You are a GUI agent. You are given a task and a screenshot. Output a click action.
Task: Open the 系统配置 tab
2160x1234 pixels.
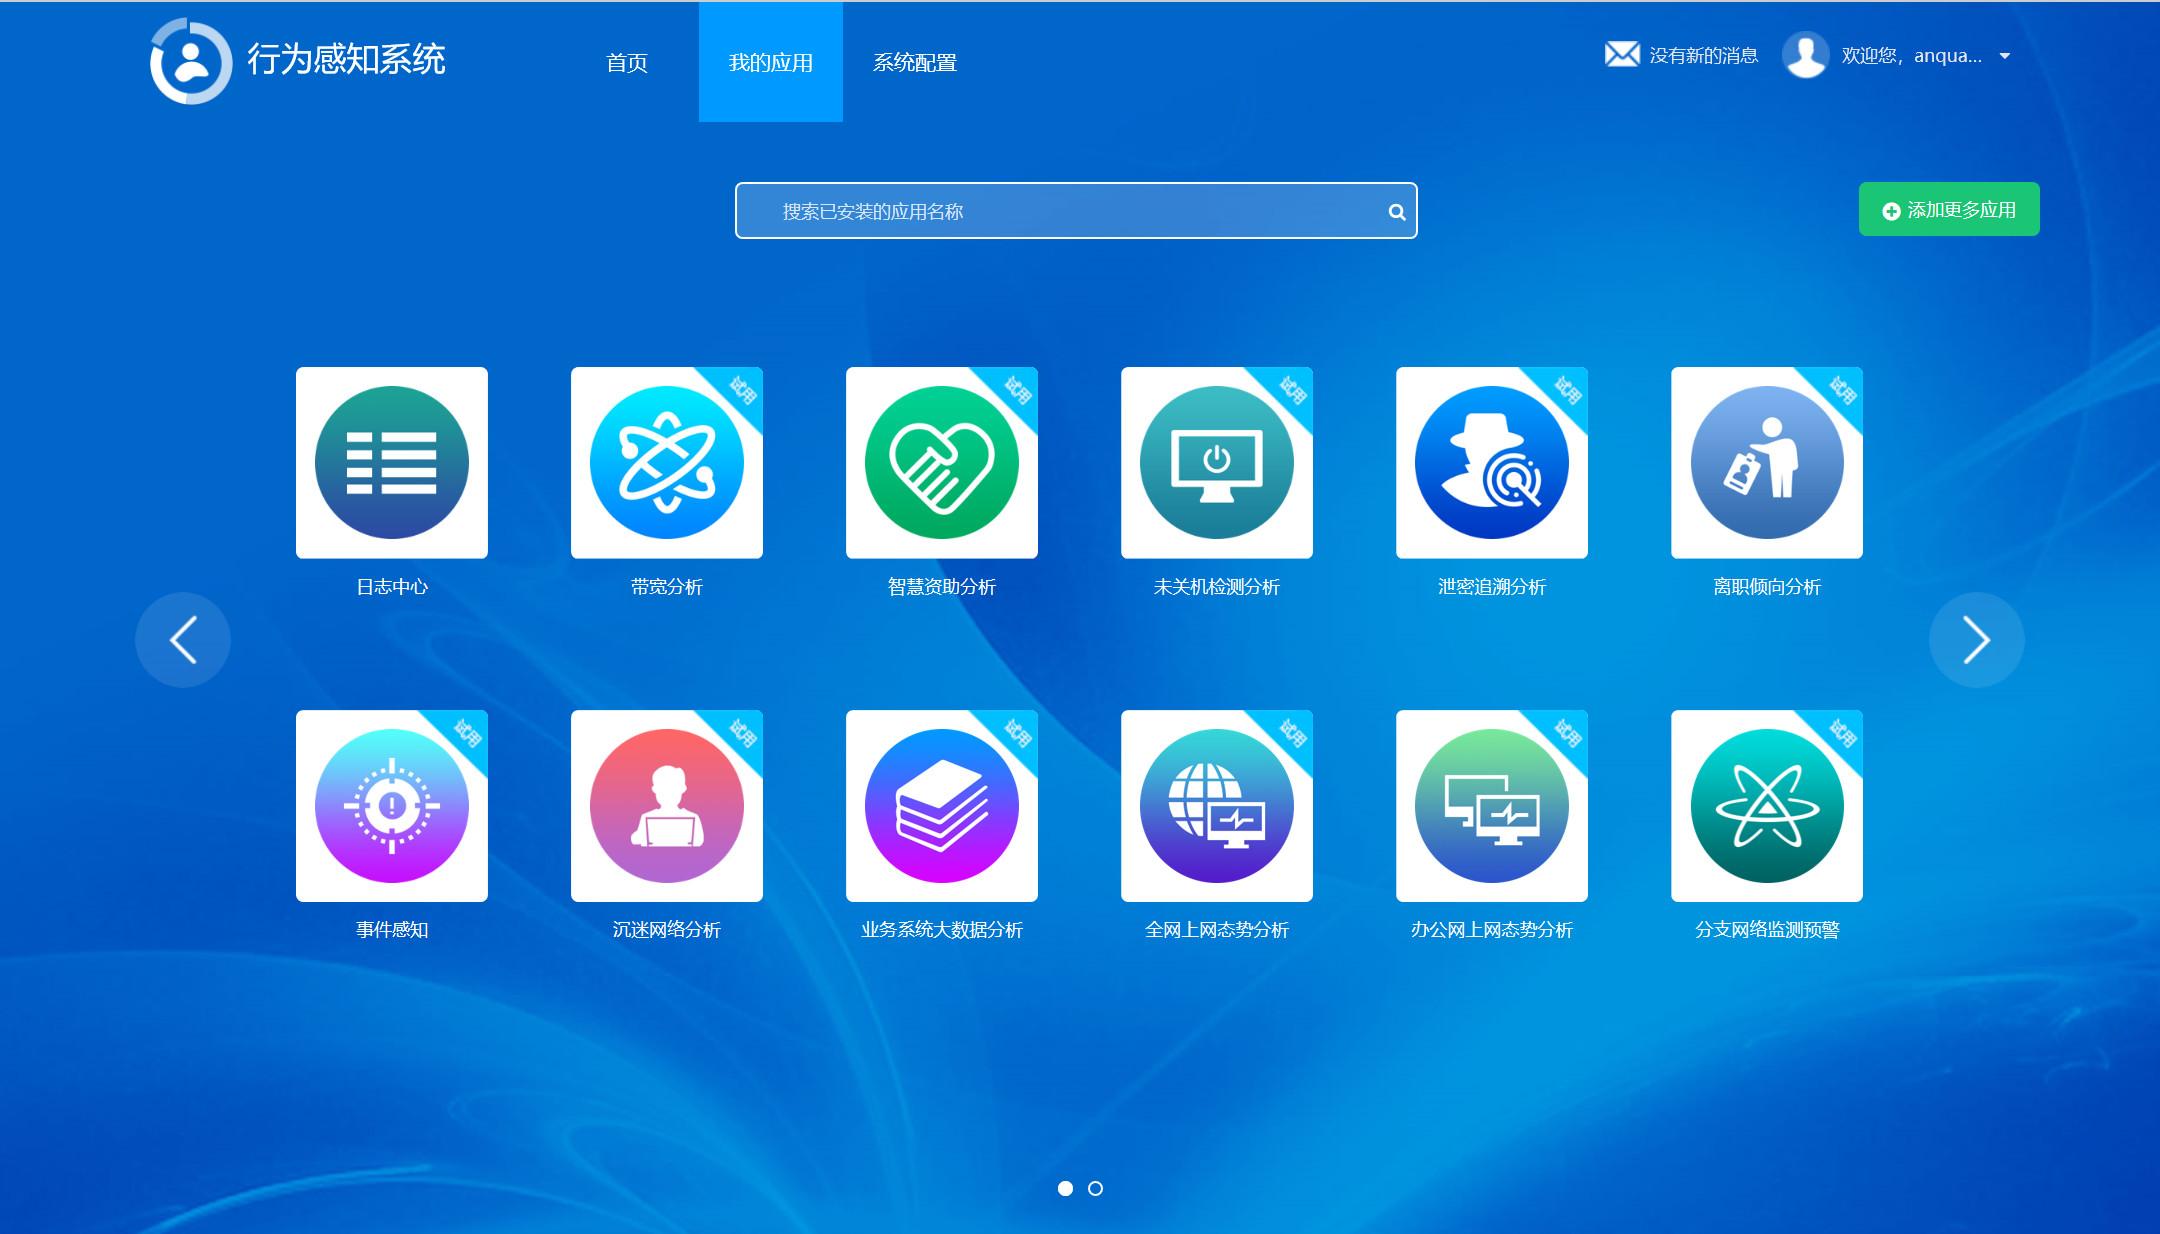[914, 63]
